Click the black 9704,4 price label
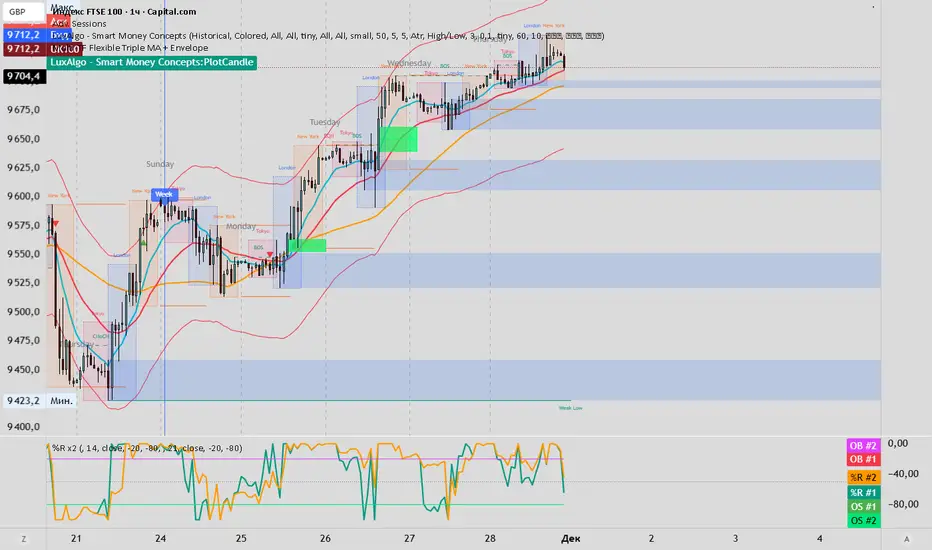Viewport: 932px width, 550px height. pyautogui.click(x=24, y=76)
